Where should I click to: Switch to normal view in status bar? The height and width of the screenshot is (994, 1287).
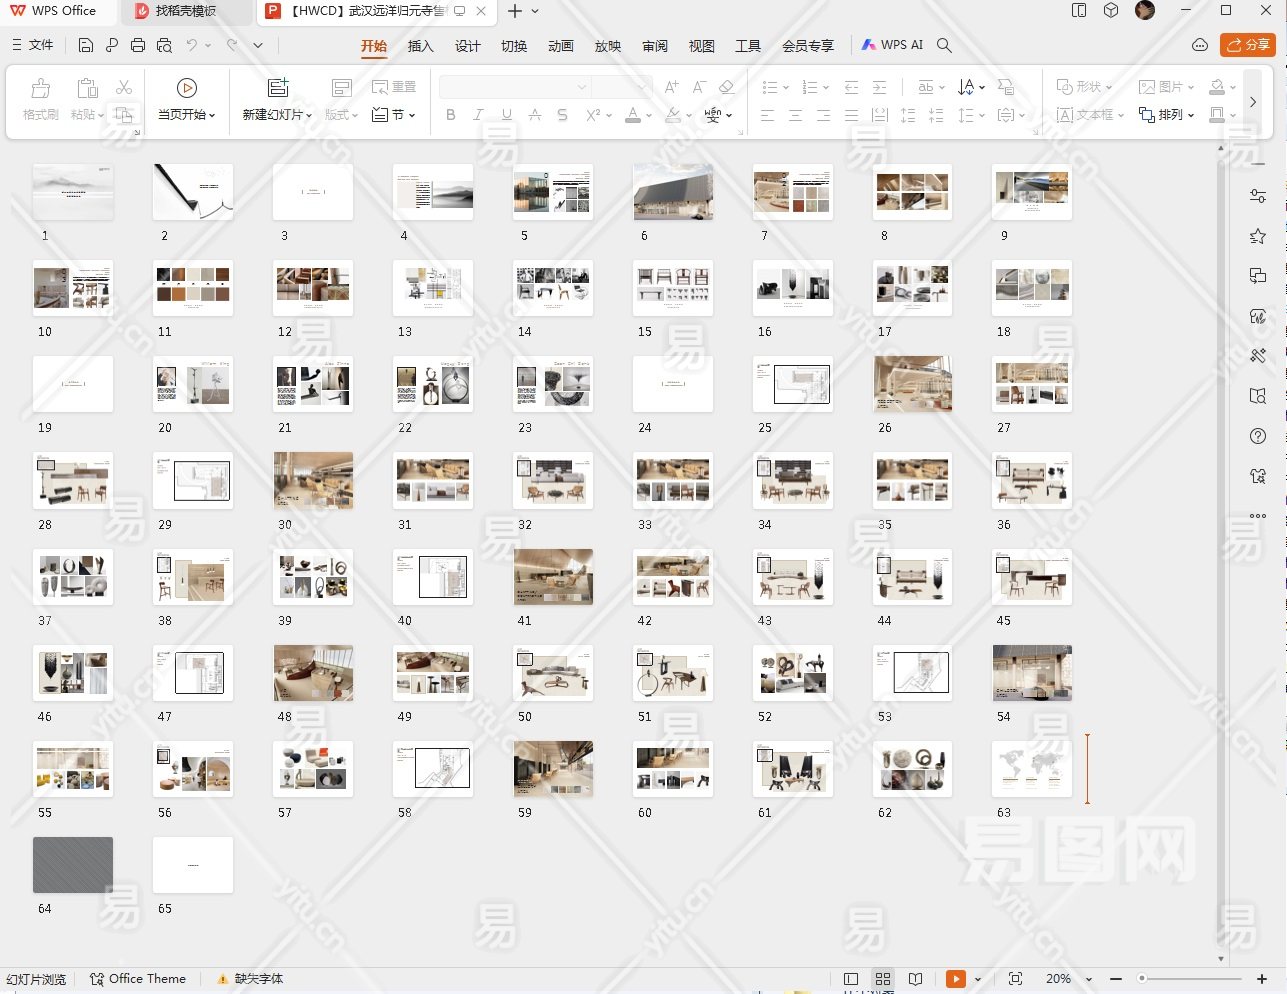[x=851, y=979]
